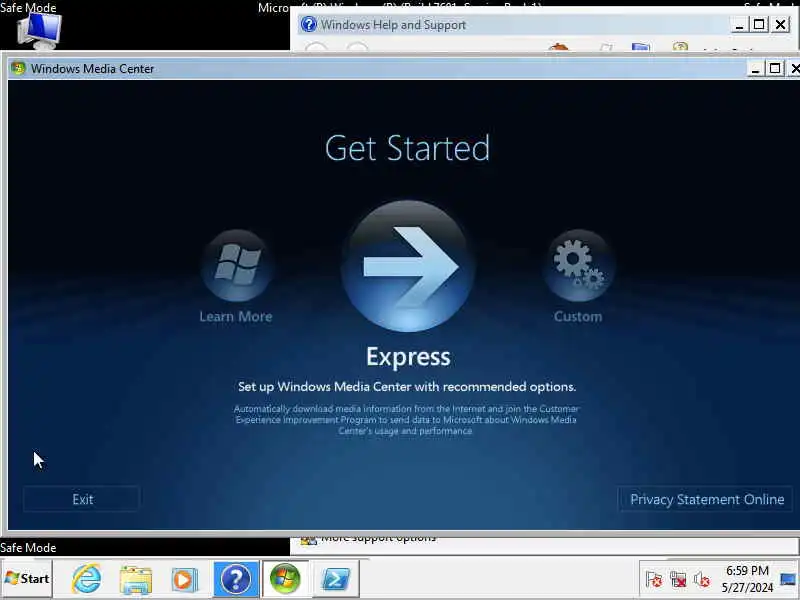Click Help and Support title bar question icon
This screenshot has height=600, width=800.
pos(309,24)
